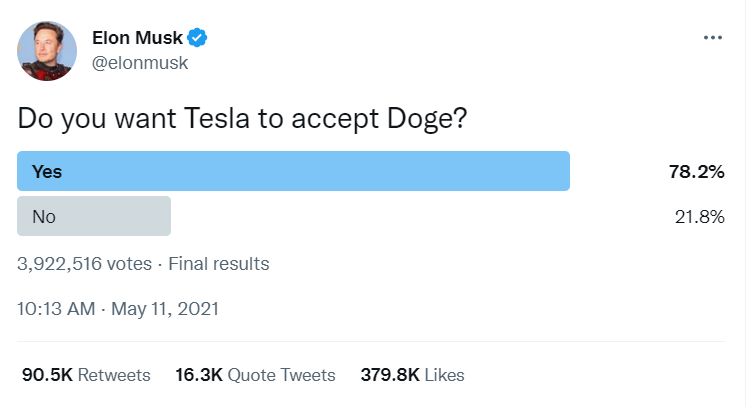
Task: View the 16.3K Quote Tweets list
Action: click(x=255, y=375)
